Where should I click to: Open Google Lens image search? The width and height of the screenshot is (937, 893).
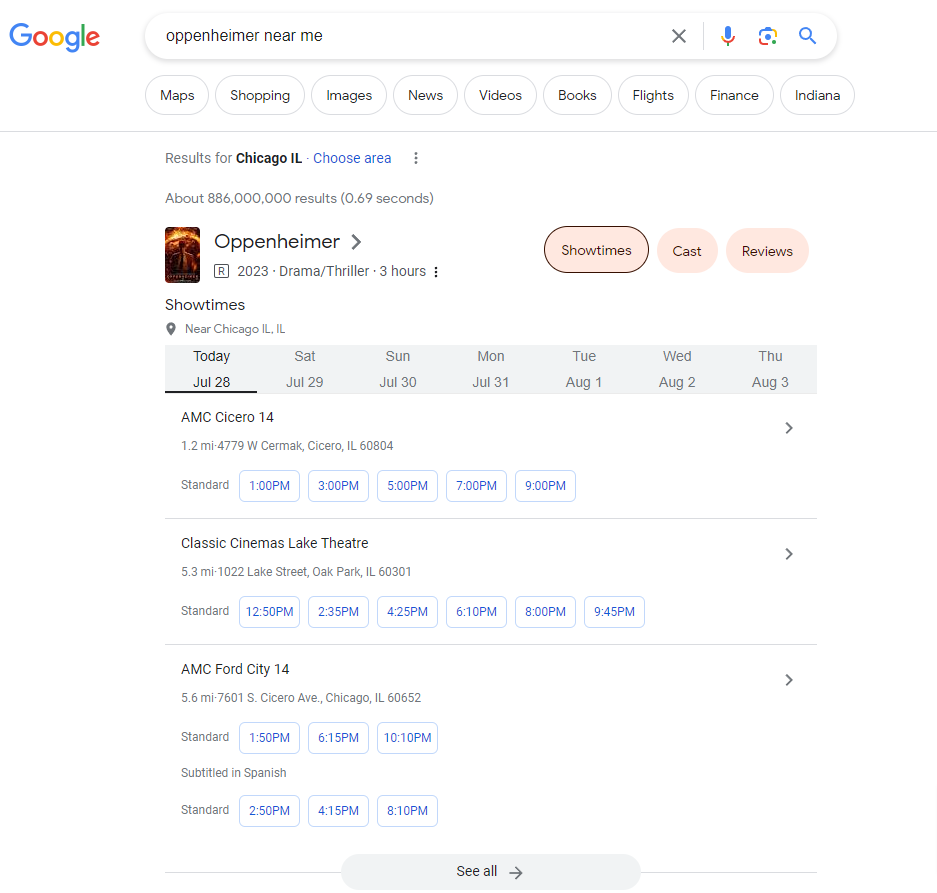tap(768, 37)
